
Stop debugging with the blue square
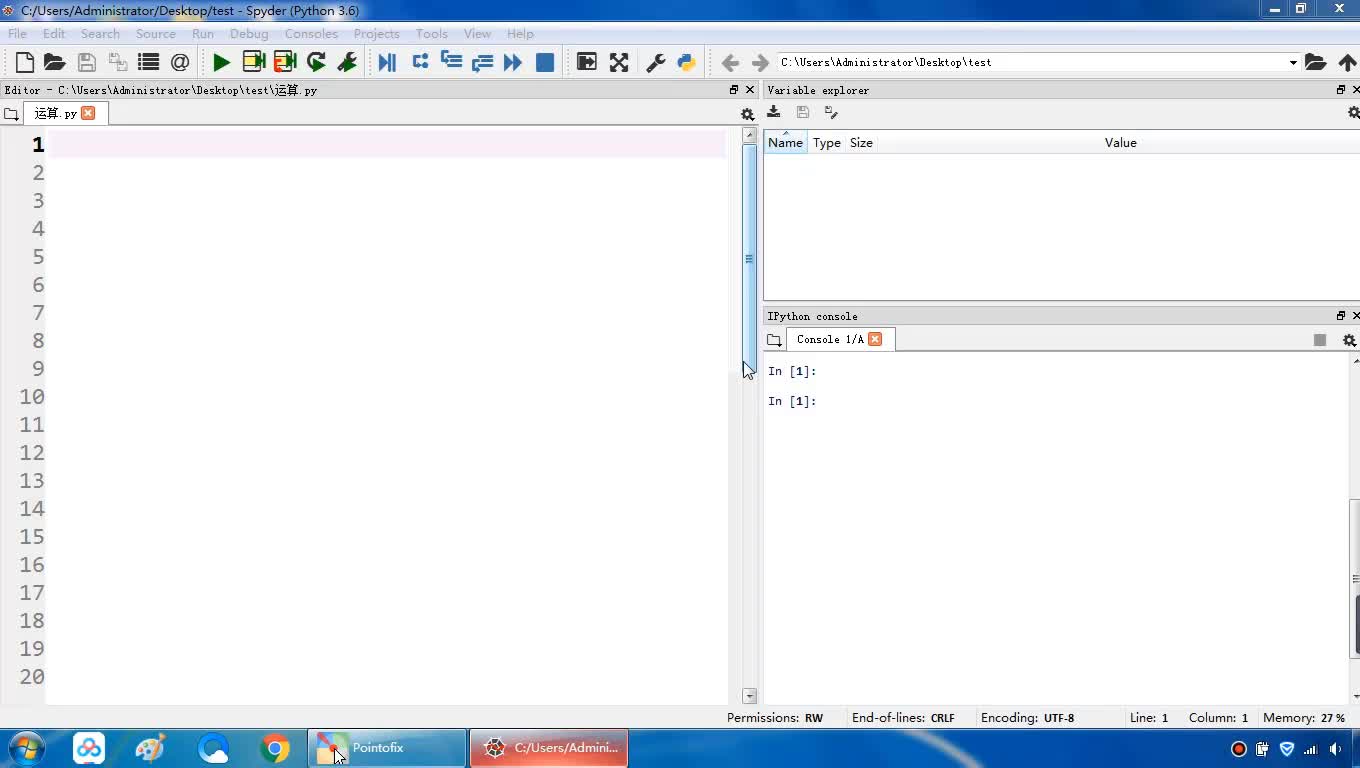click(x=545, y=62)
